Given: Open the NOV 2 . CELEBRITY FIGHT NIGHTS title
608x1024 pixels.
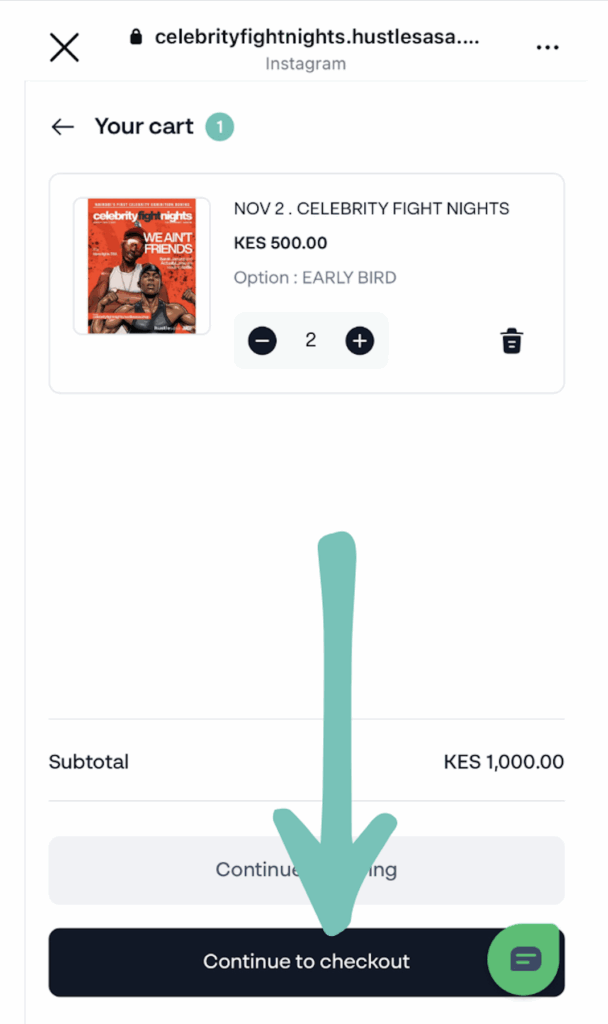Looking at the screenshot, I should [x=371, y=209].
